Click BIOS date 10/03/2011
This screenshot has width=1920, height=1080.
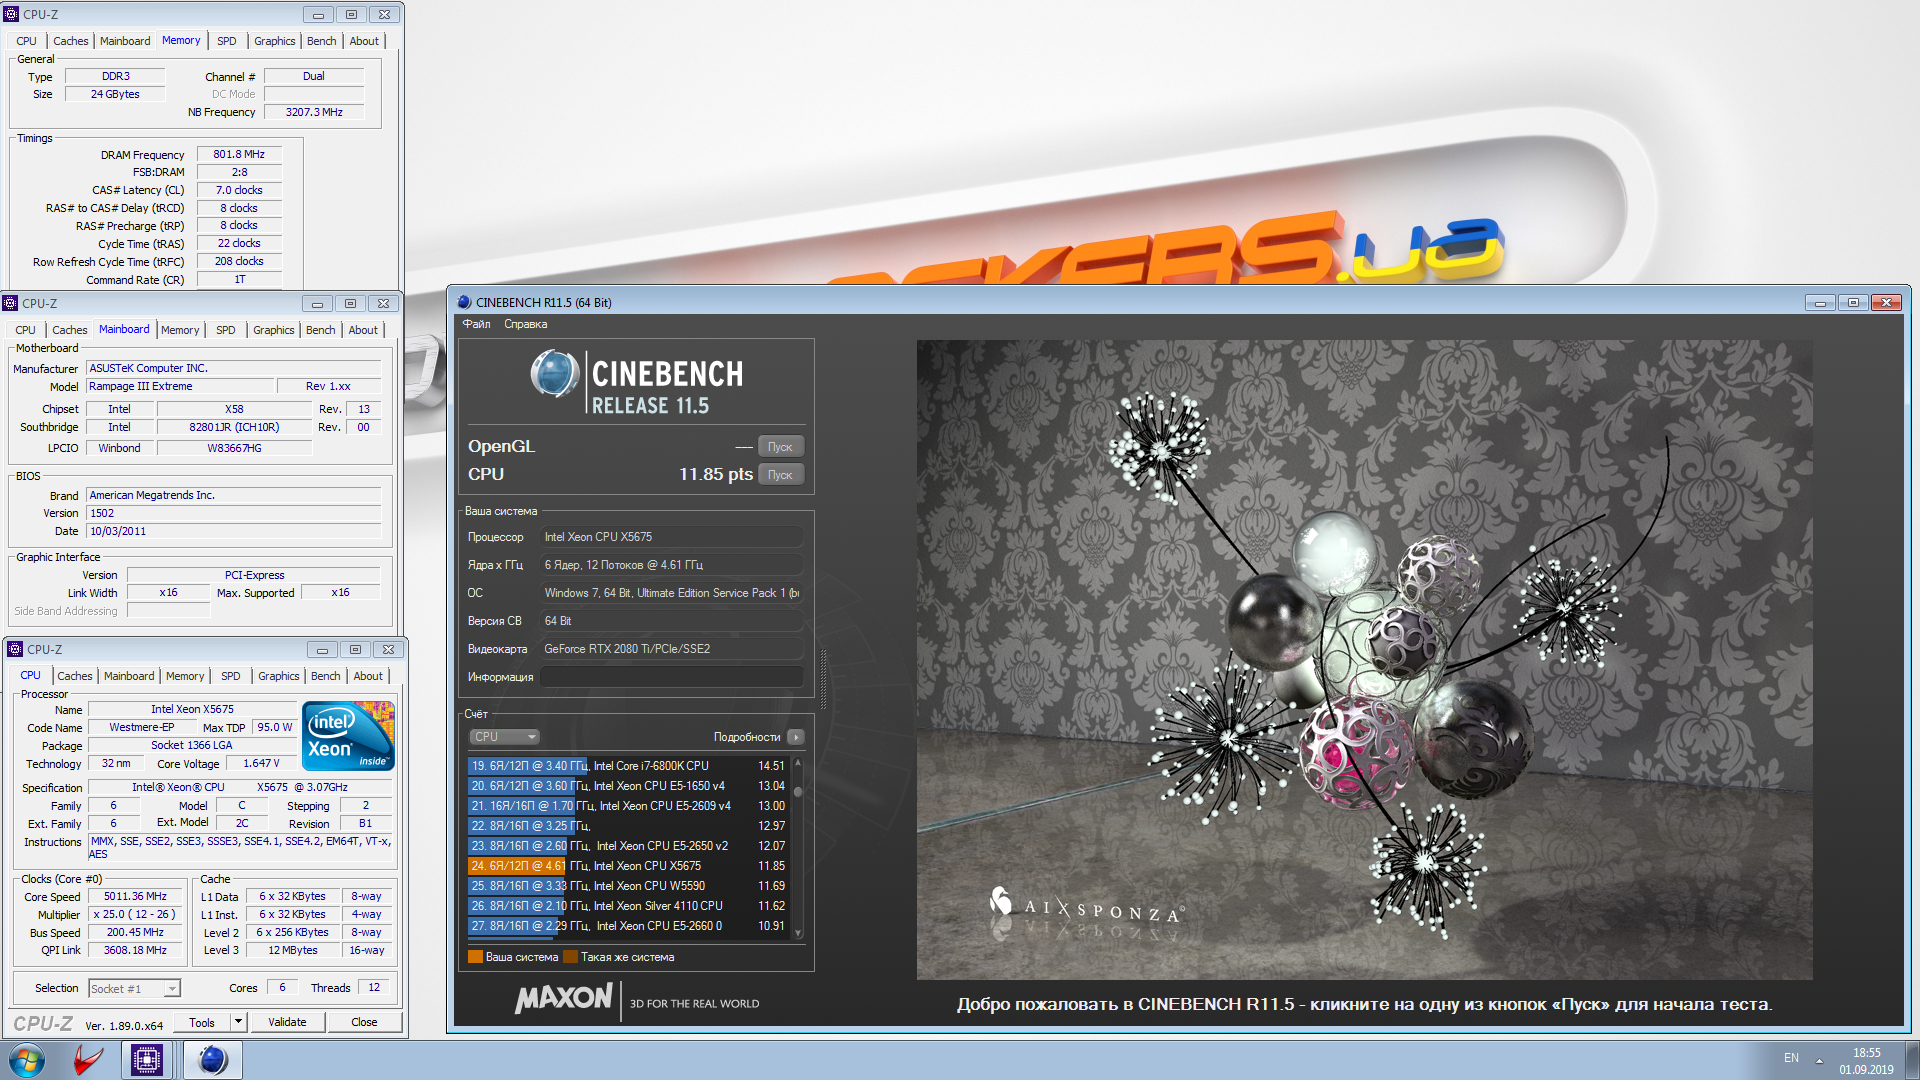click(234, 531)
